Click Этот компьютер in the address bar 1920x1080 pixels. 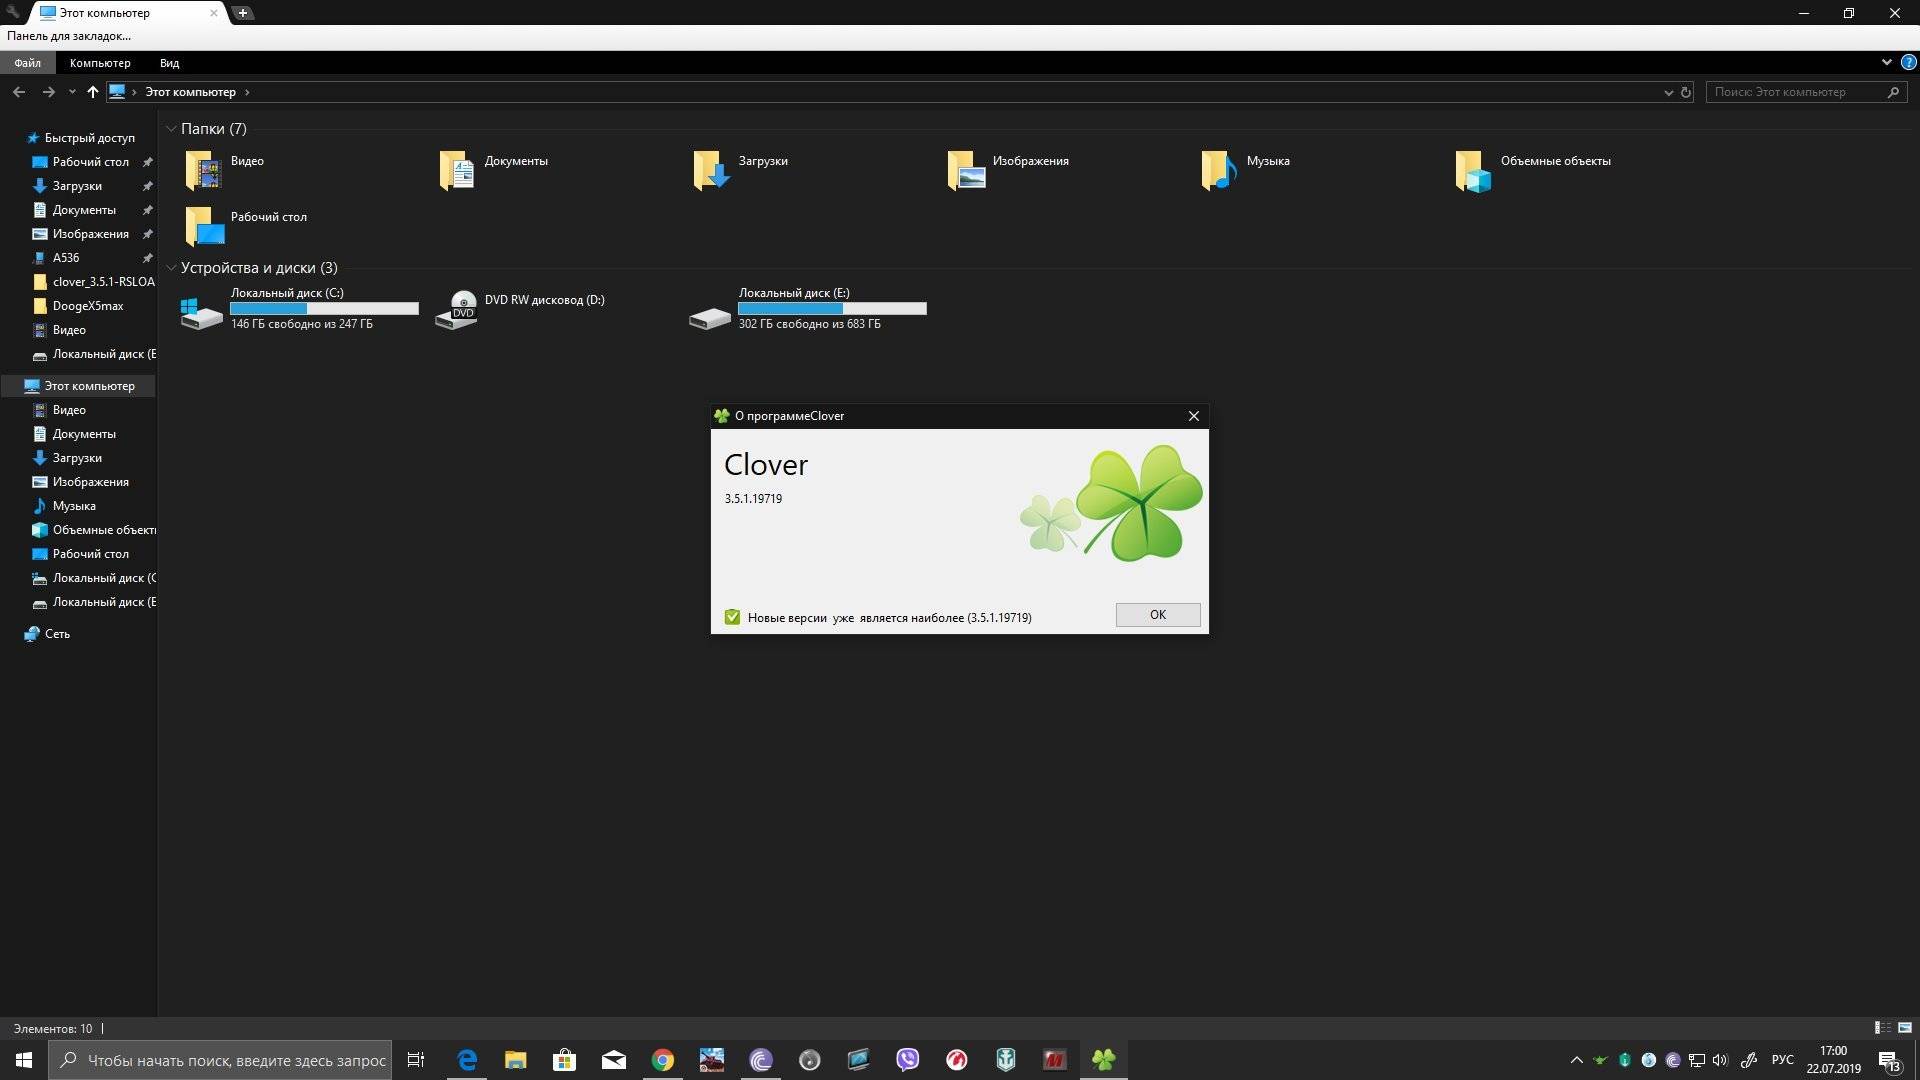pyautogui.click(x=190, y=92)
